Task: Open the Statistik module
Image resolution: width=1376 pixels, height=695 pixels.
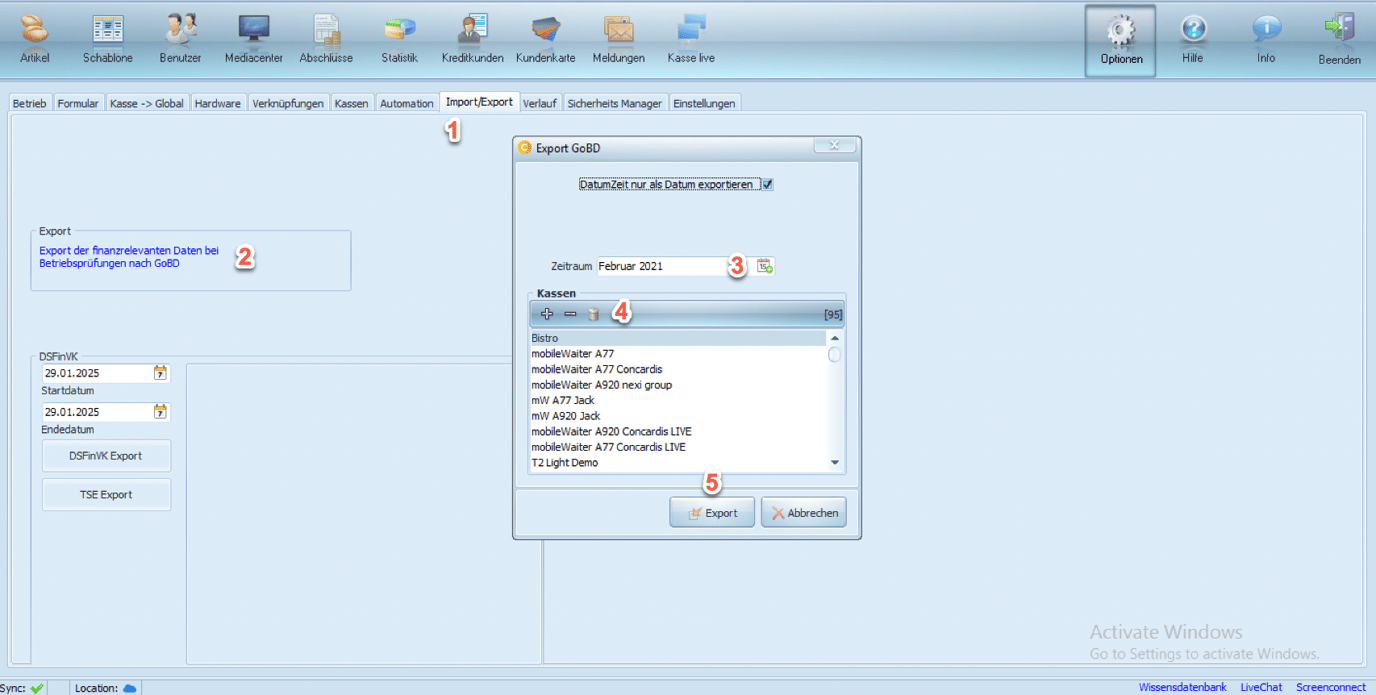Action: [399, 35]
